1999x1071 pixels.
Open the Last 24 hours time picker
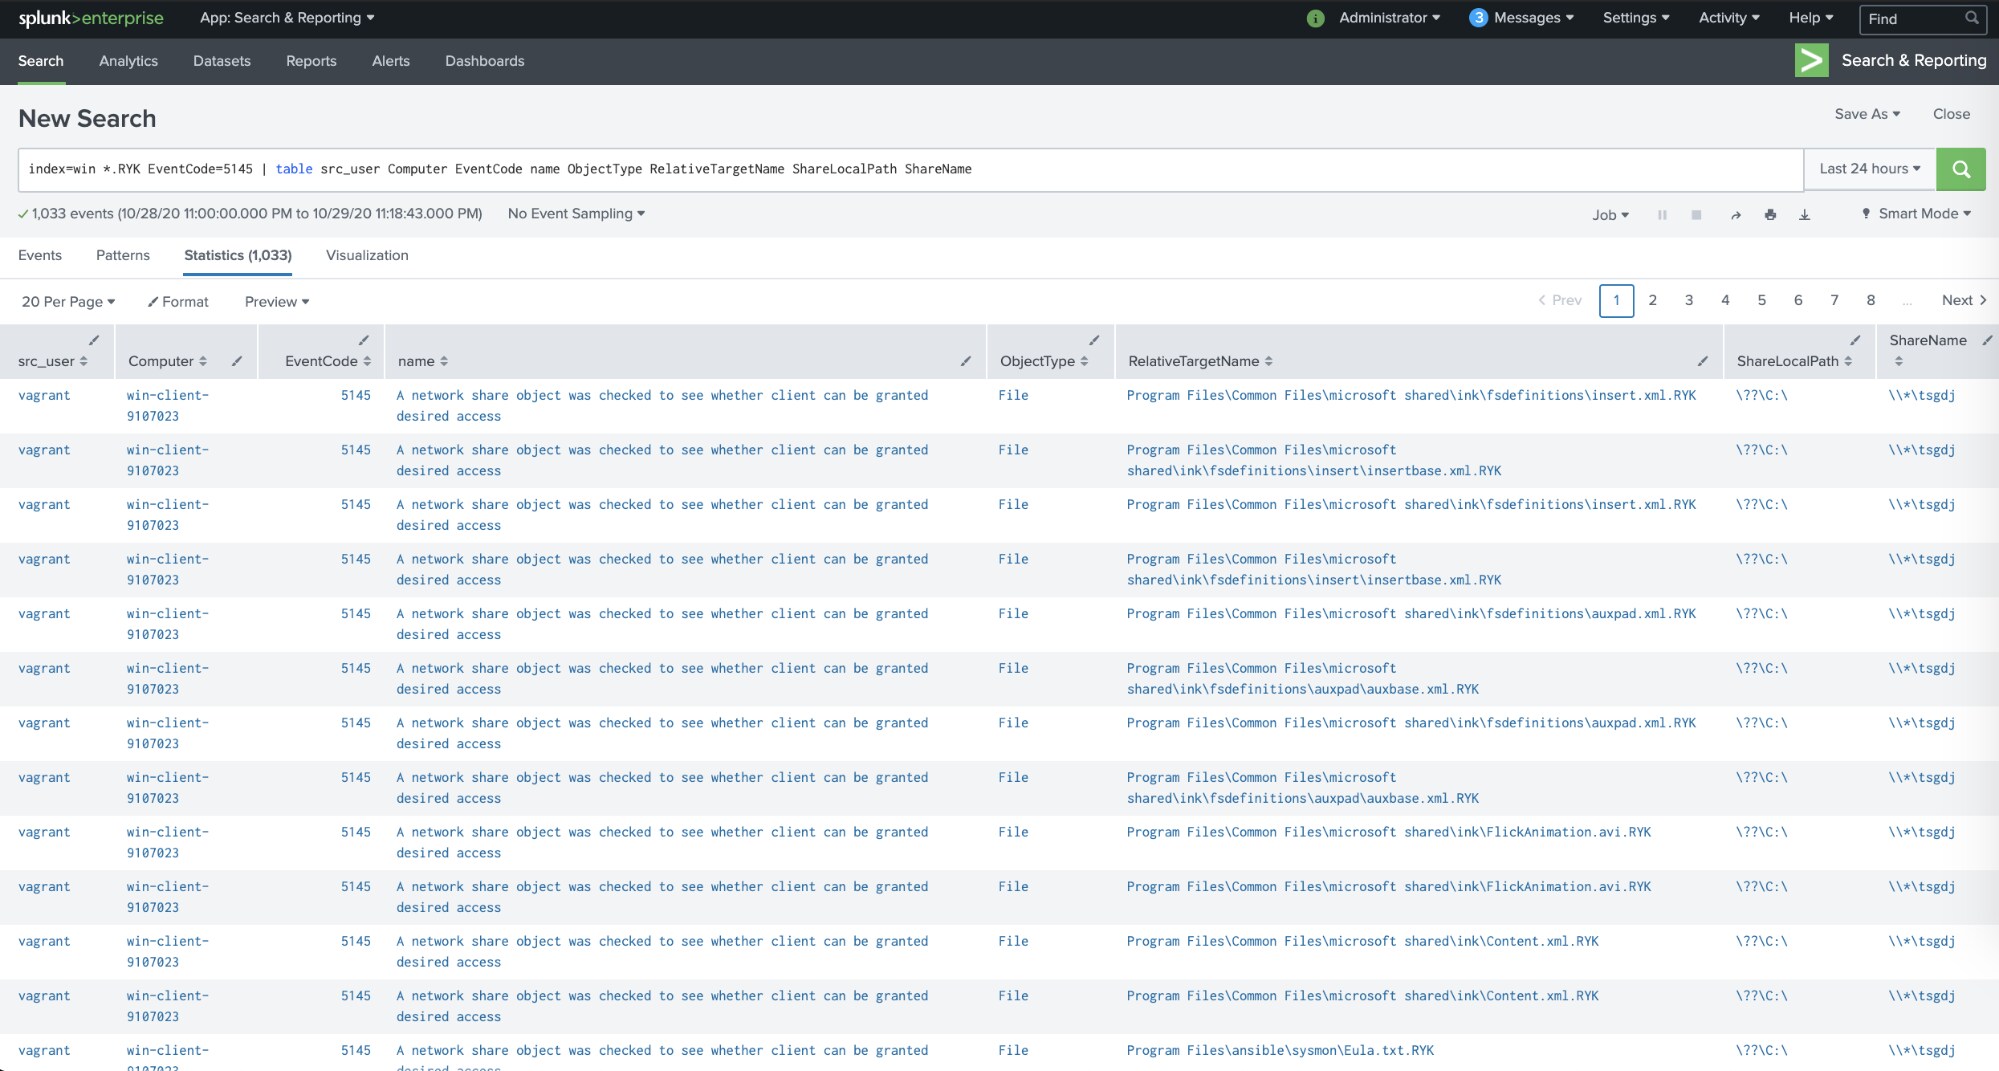1870,169
